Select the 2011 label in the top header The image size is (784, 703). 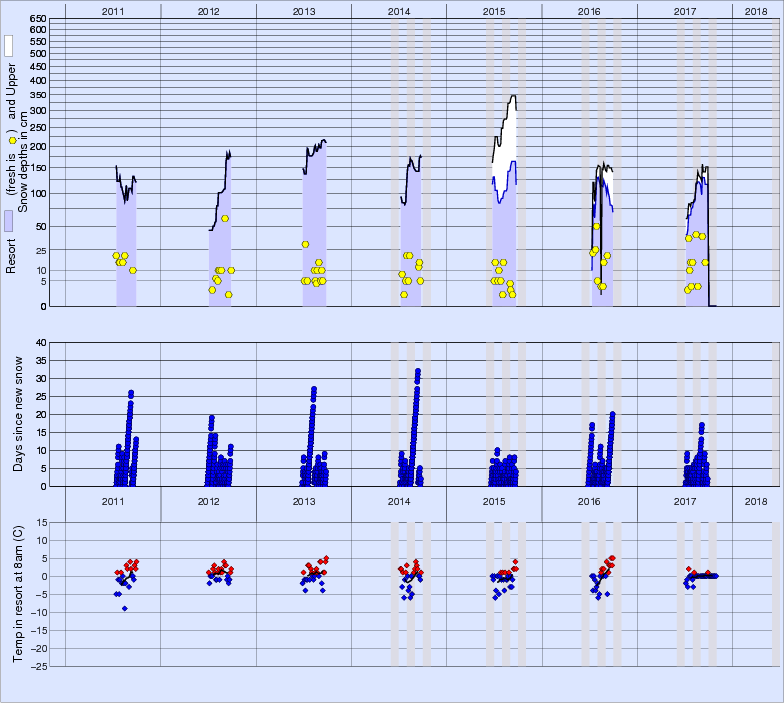point(113,10)
